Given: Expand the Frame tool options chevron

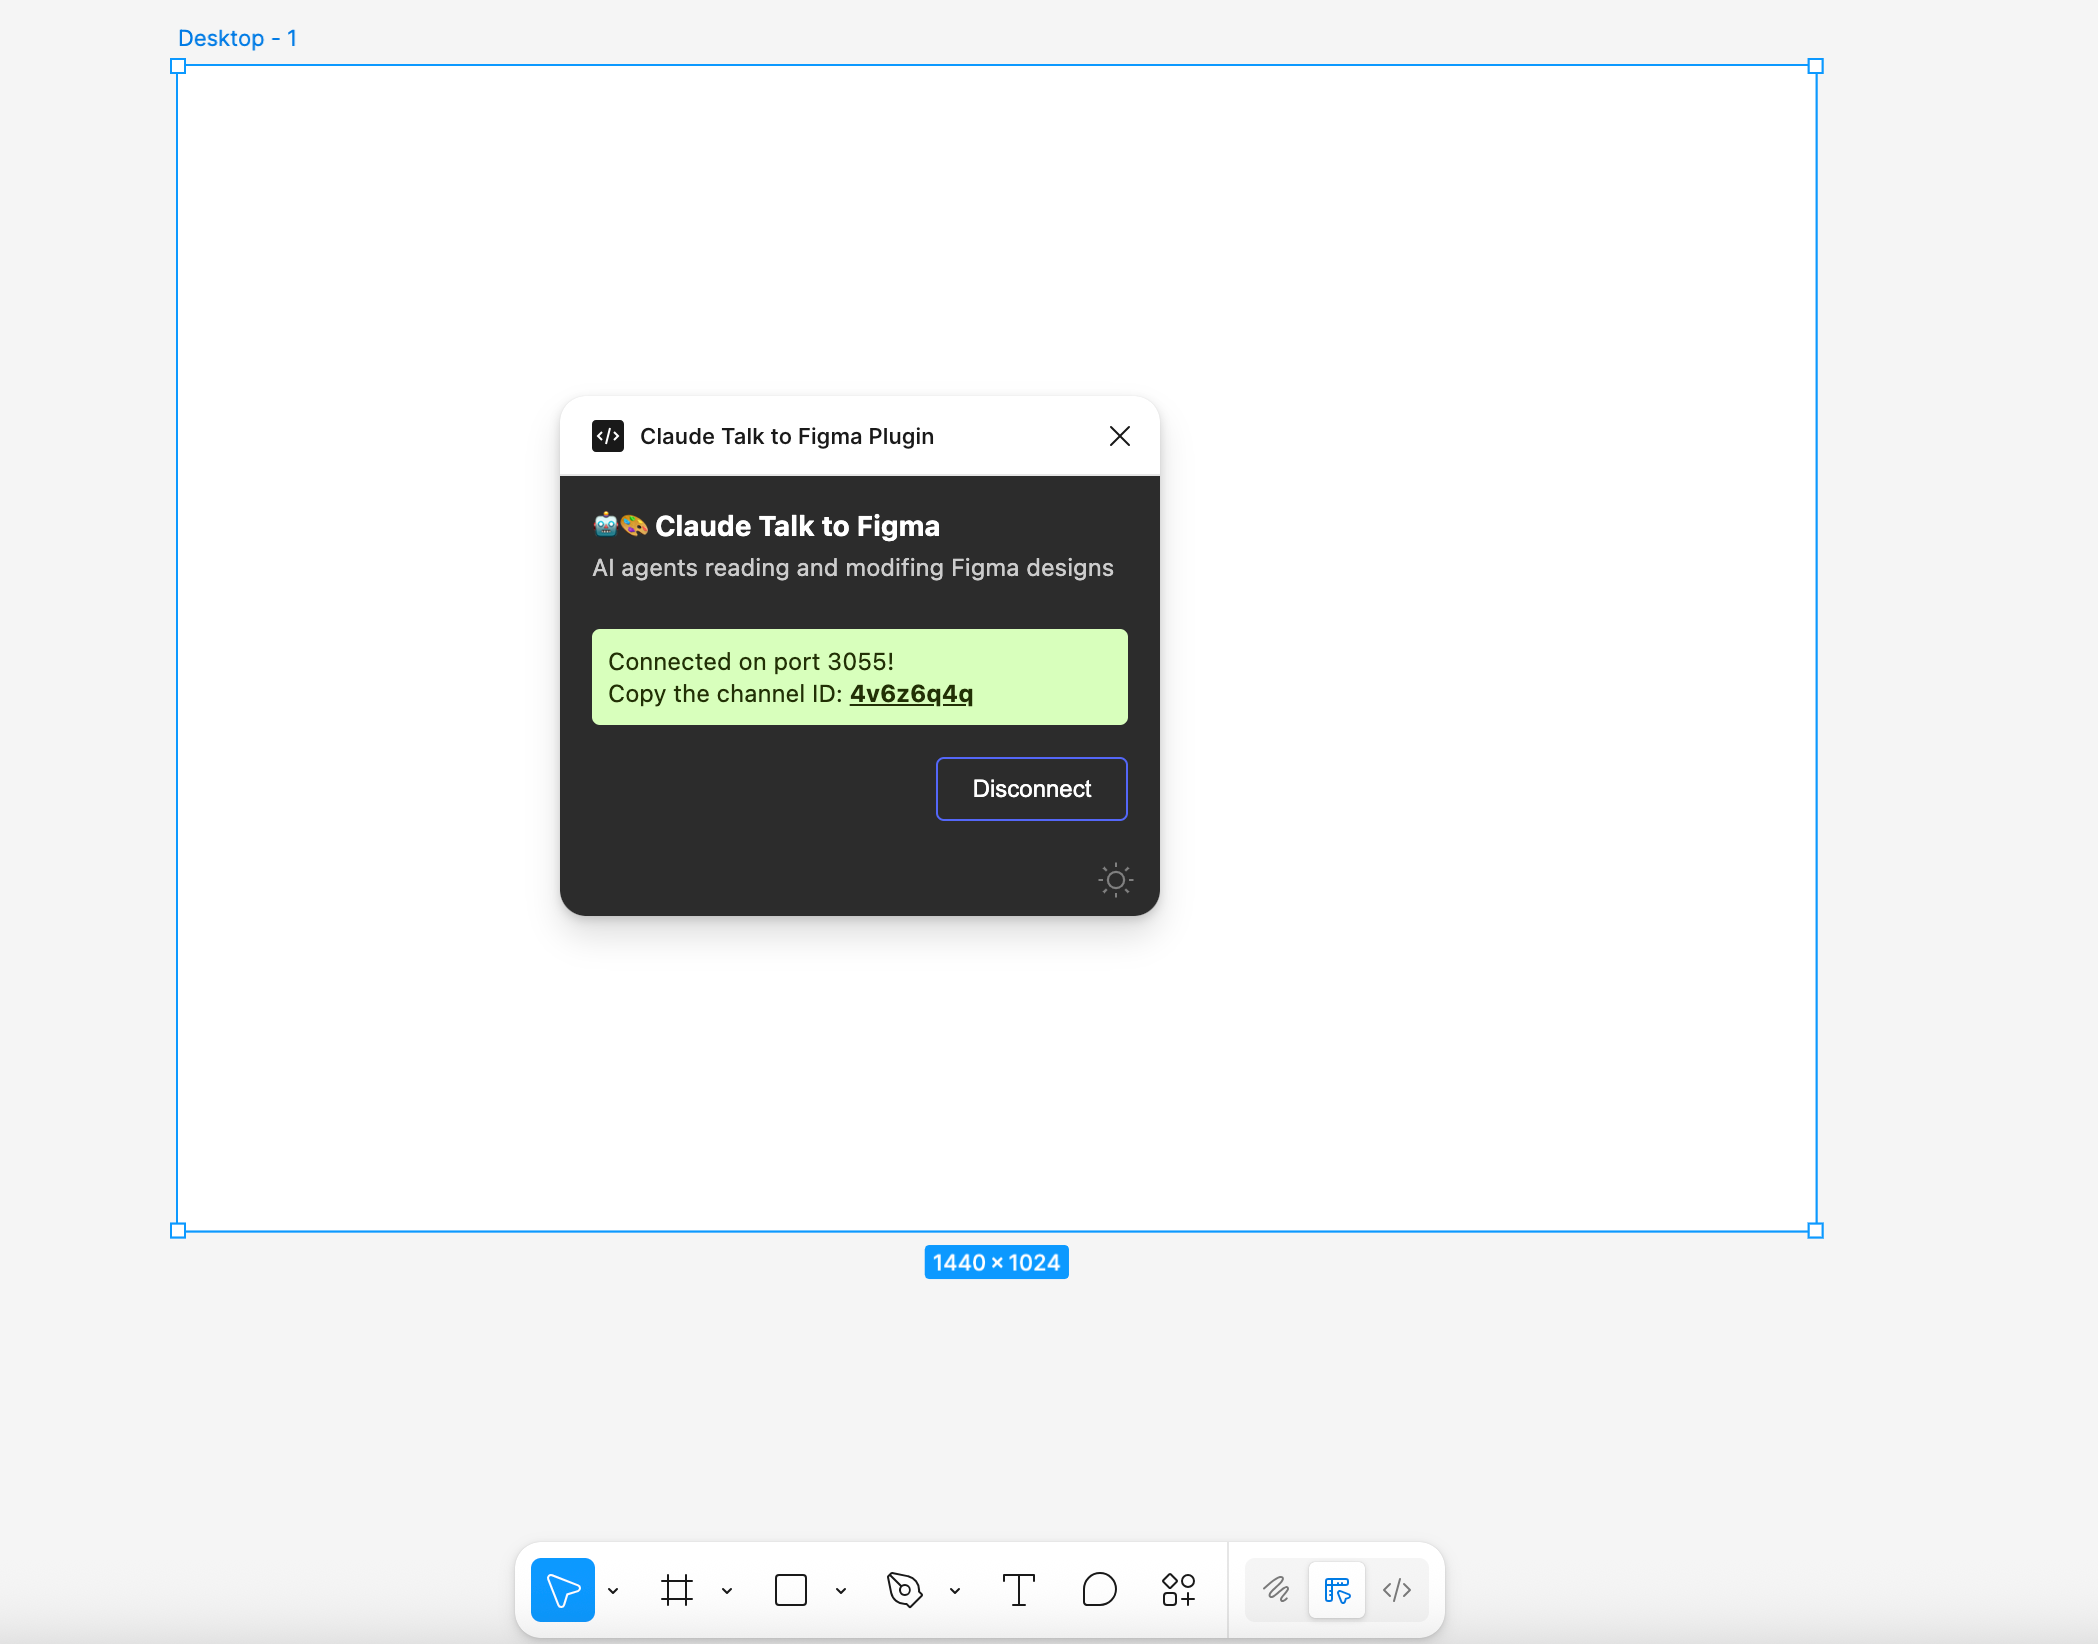Looking at the screenshot, I should point(727,1590).
